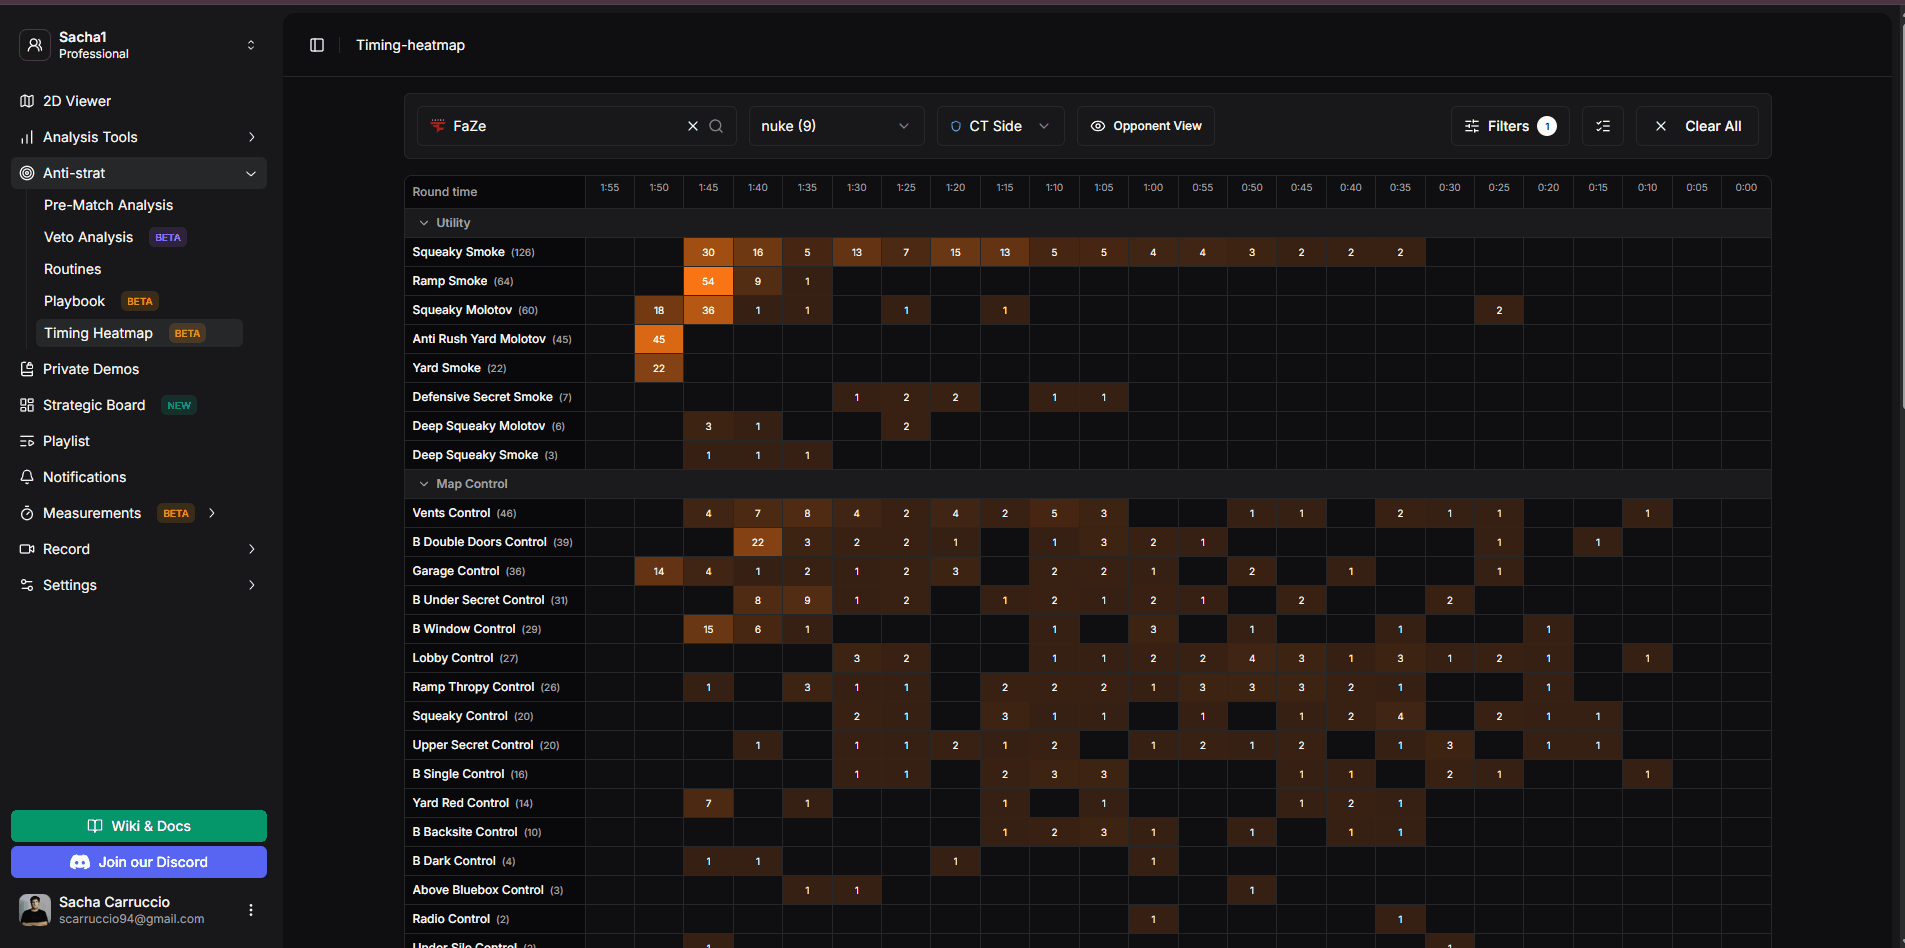Image resolution: width=1905 pixels, height=948 pixels.
Task: Click the Measurements stopwatch icon
Action: (26, 513)
